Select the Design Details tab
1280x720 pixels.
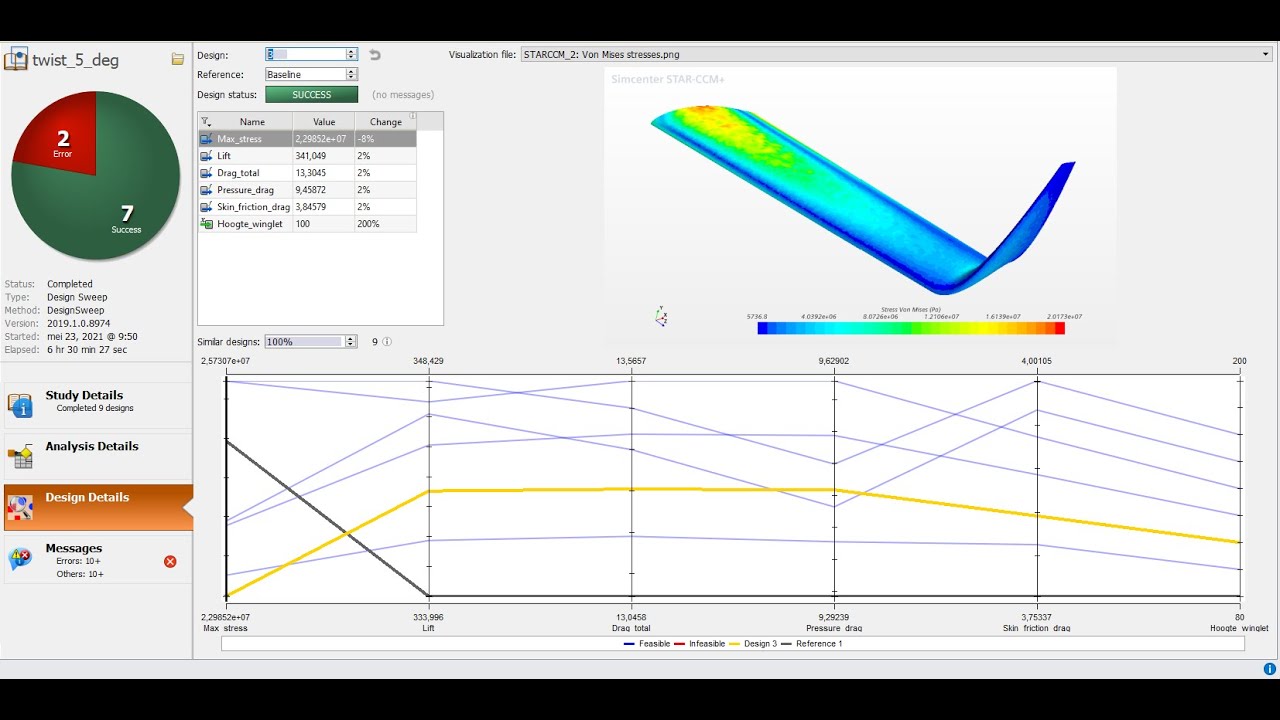pyautogui.click(x=97, y=507)
